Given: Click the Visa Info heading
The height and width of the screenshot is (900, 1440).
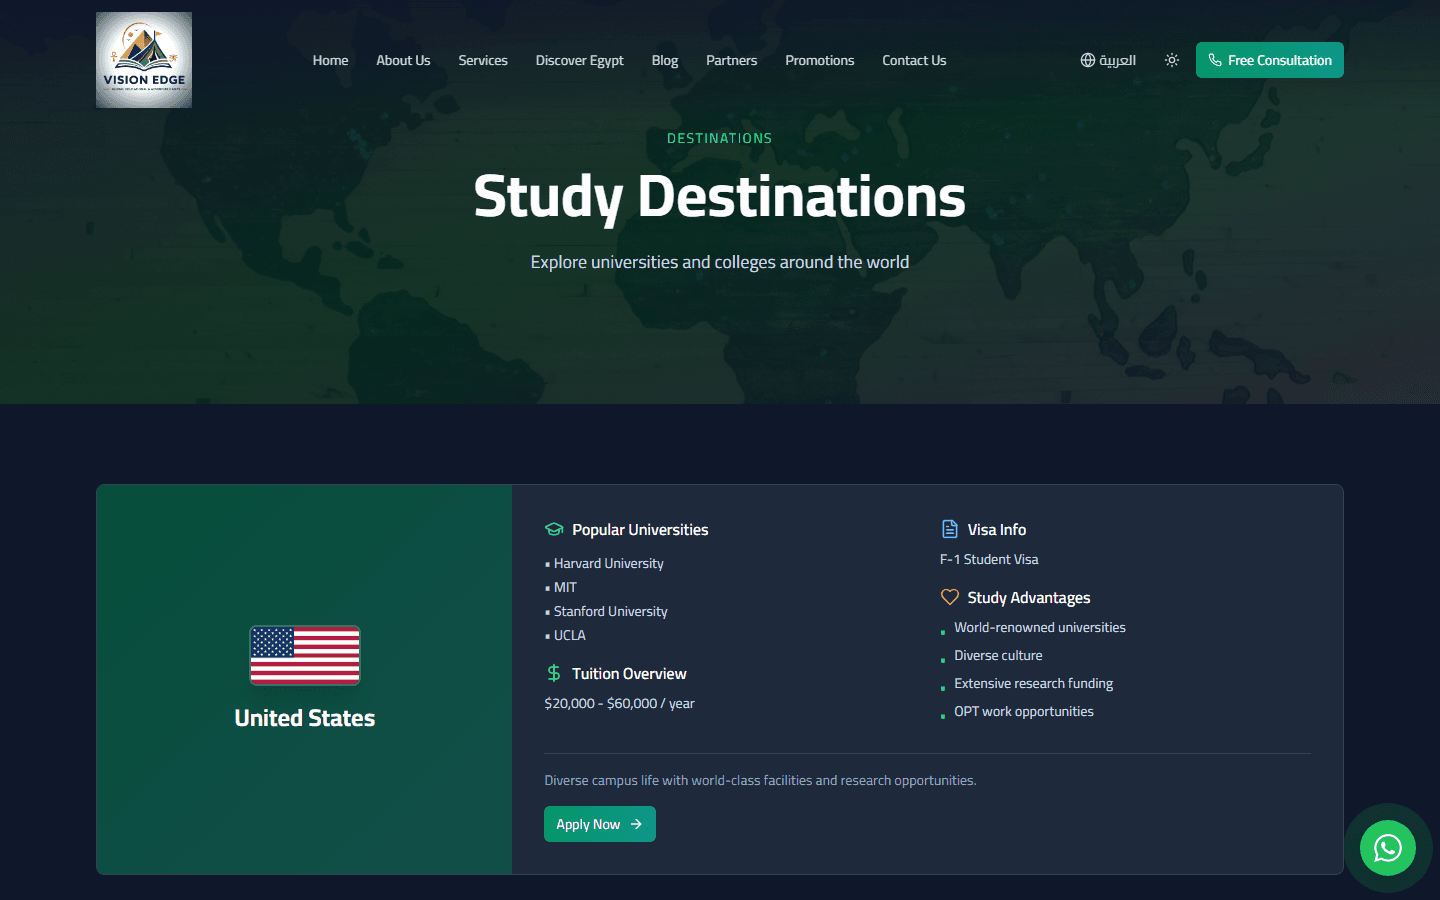Looking at the screenshot, I should click(x=996, y=529).
